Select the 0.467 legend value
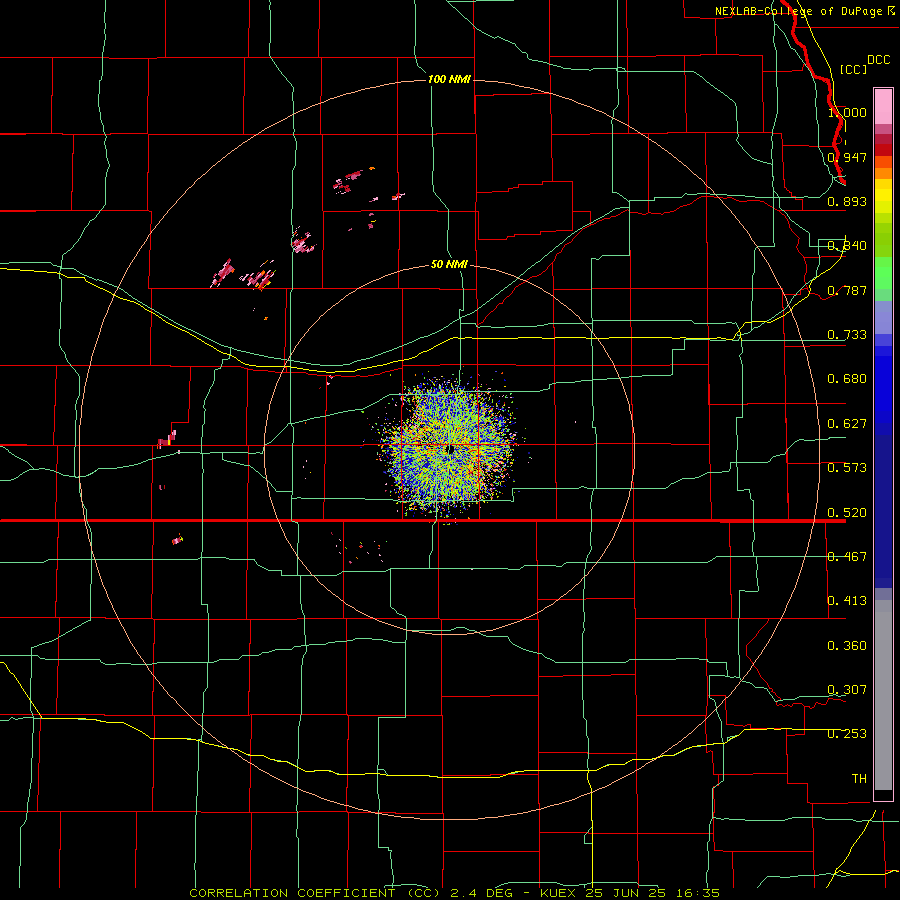This screenshot has height=900, width=900. click(847, 557)
